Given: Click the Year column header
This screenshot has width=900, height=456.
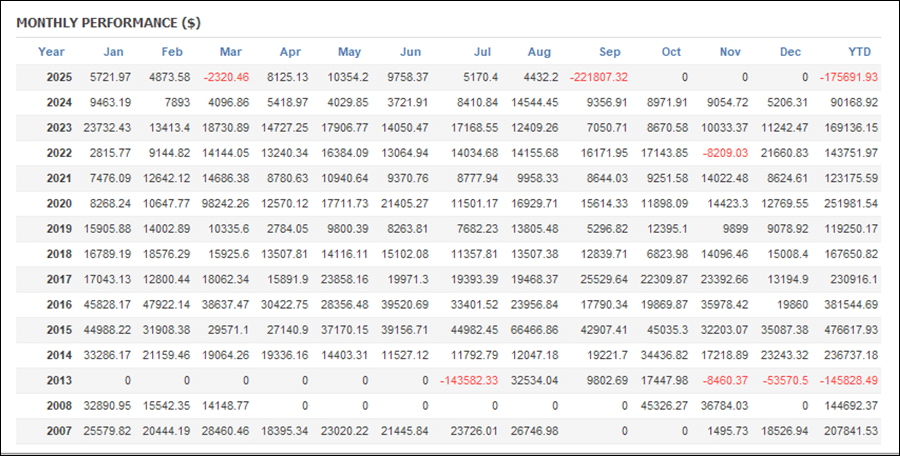Looking at the screenshot, I should [51, 52].
